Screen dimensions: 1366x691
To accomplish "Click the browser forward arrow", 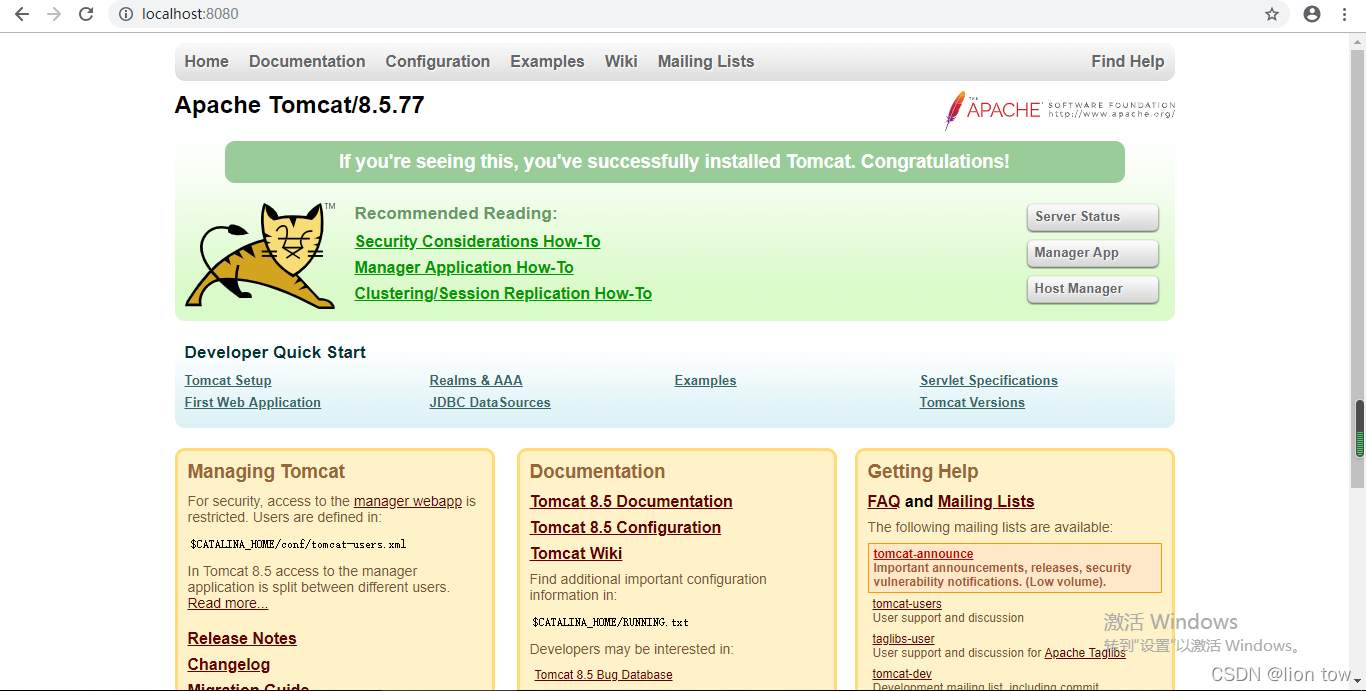I will point(54,14).
